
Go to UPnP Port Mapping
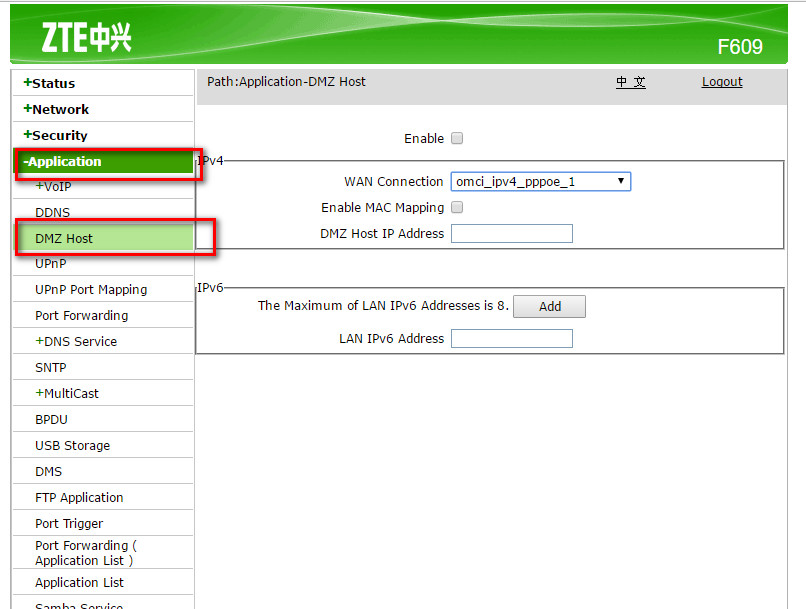tap(91, 290)
